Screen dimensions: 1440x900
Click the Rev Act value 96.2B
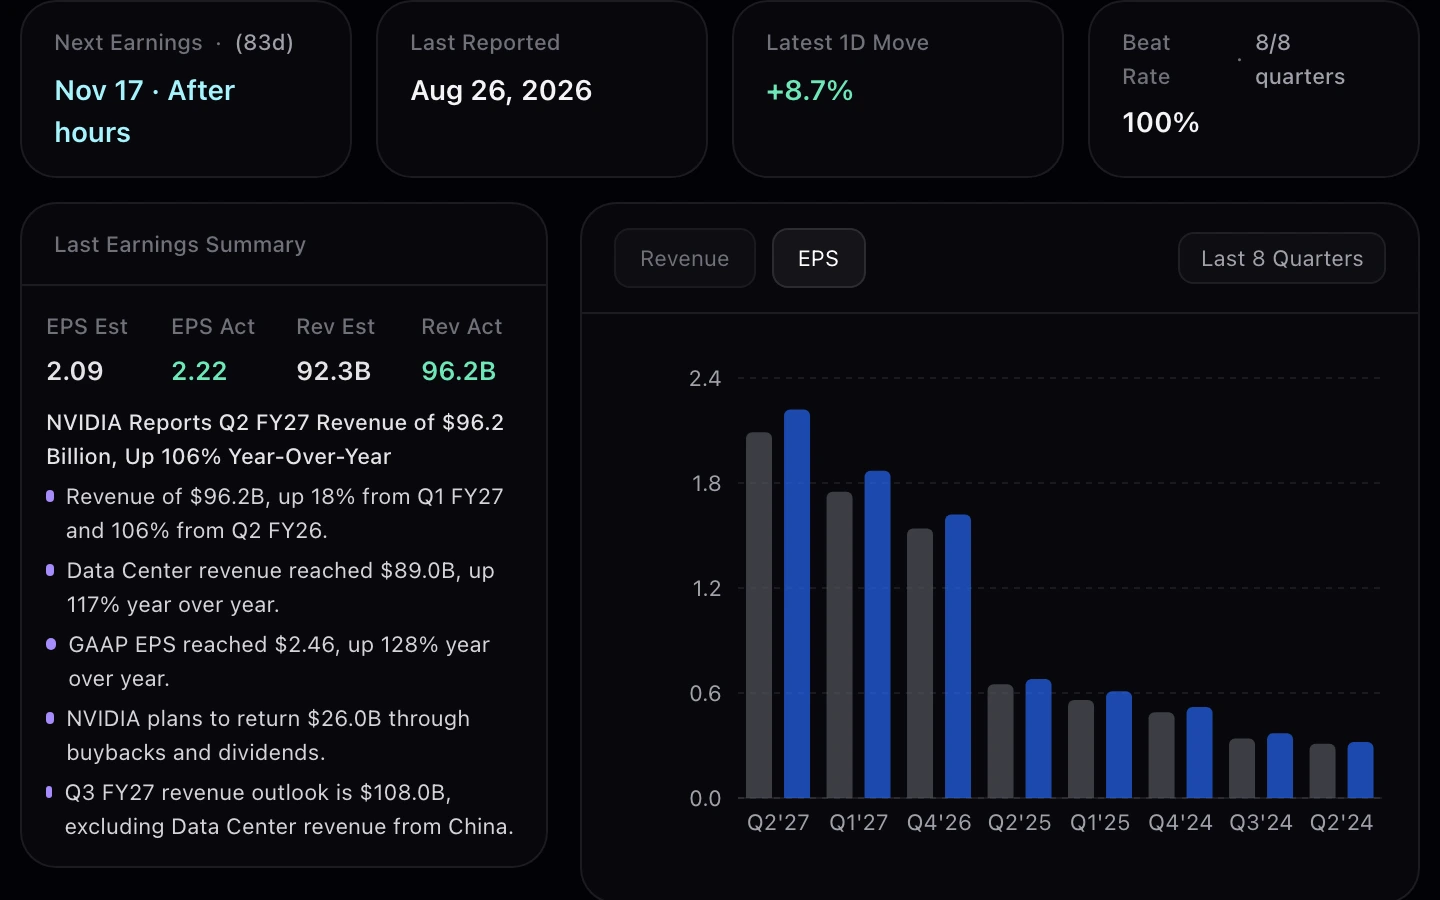click(x=459, y=371)
